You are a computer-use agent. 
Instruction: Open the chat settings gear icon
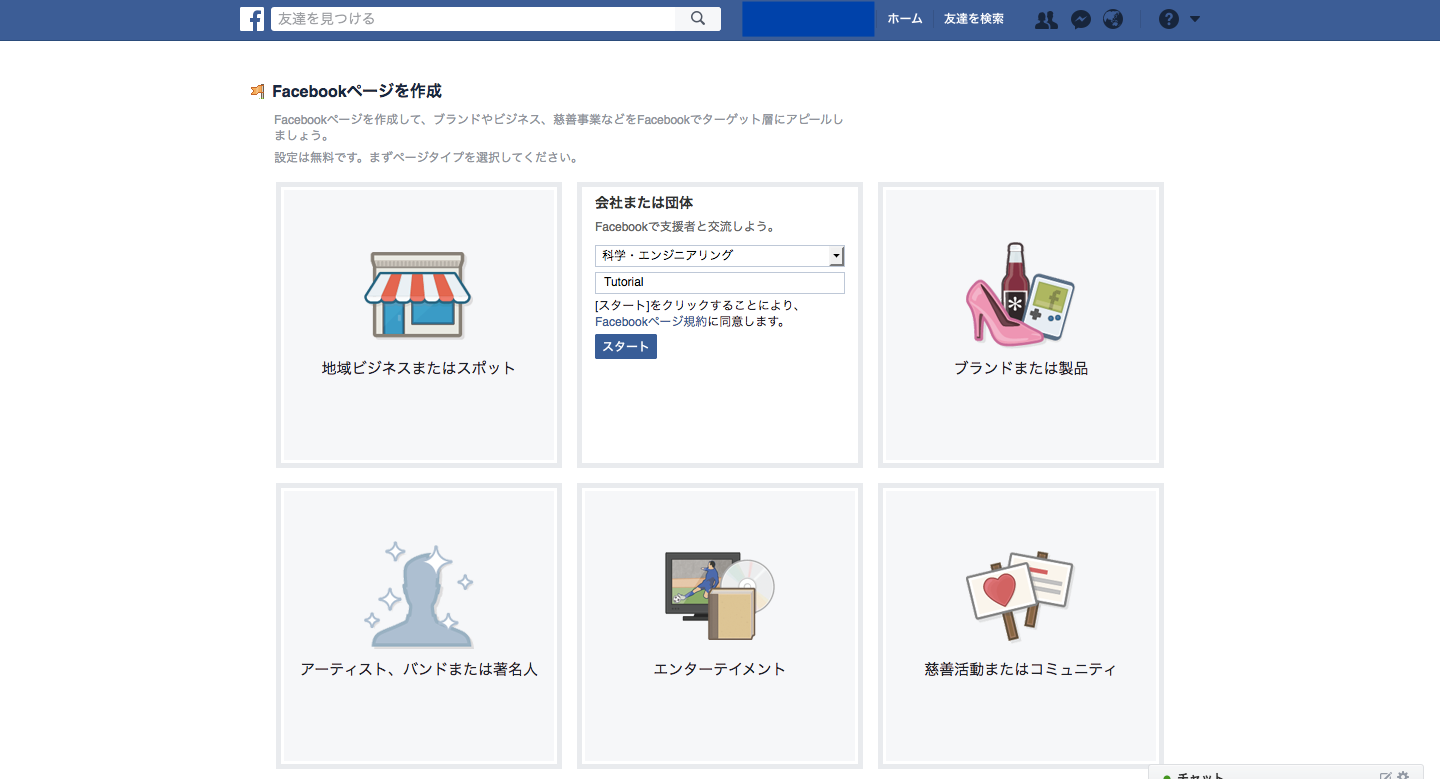pyautogui.click(x=1403, y=776)
